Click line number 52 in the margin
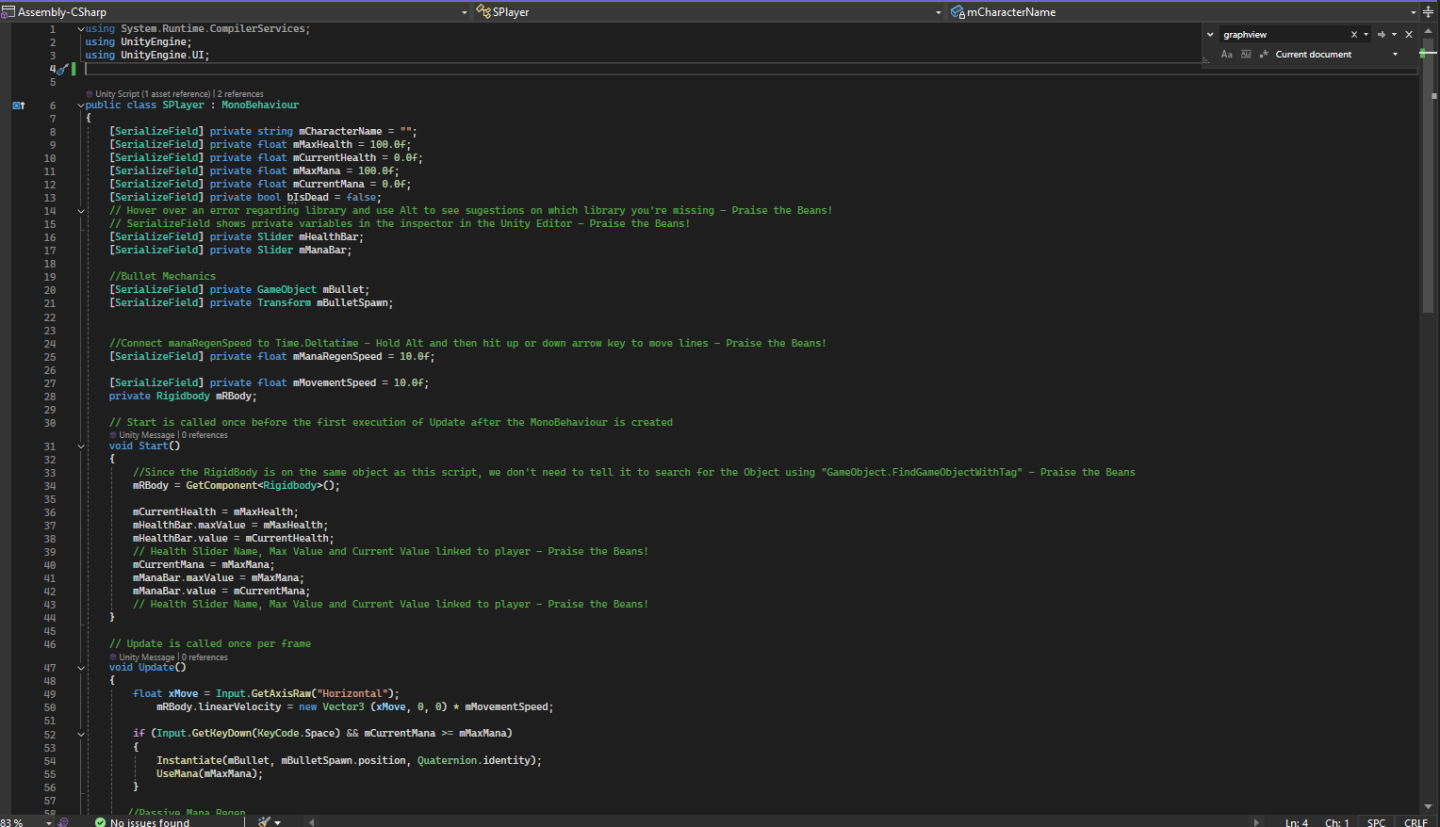This screenshot has height=827, width=1440. click(x=50, y=733)
